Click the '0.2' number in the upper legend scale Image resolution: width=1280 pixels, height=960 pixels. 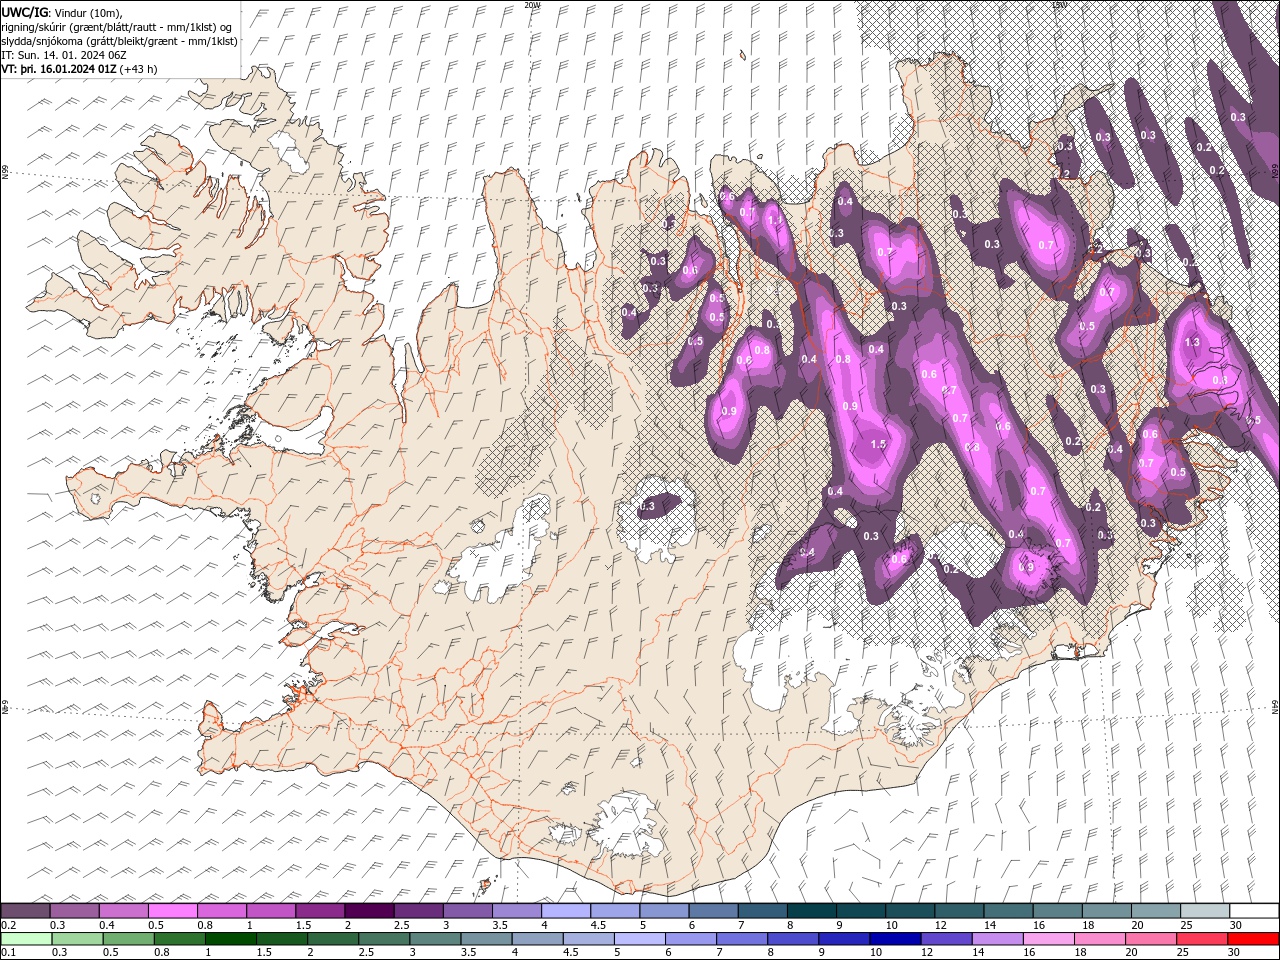7,925
